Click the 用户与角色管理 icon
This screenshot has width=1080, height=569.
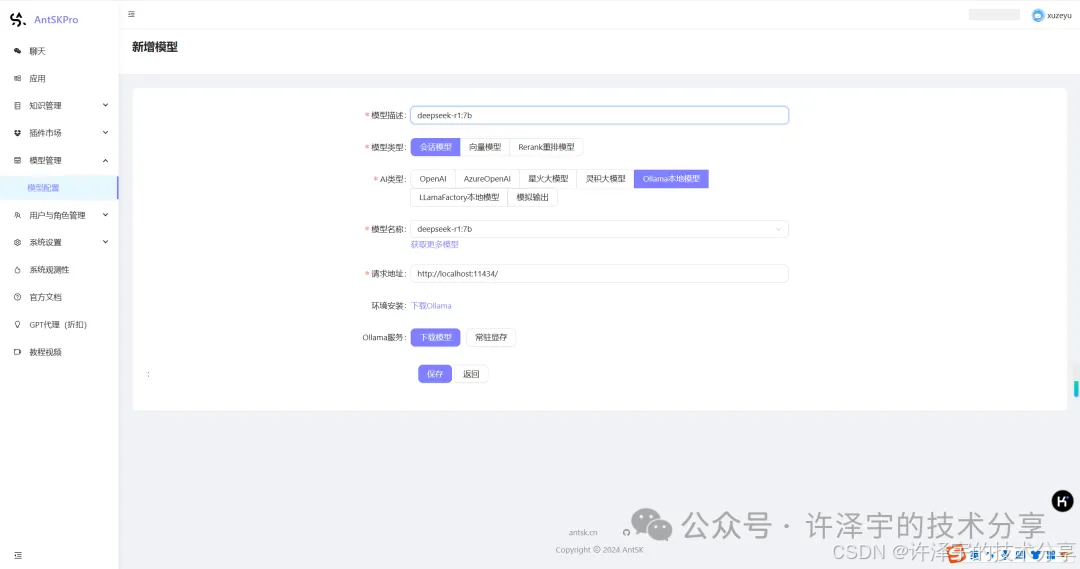pos(17,215)
